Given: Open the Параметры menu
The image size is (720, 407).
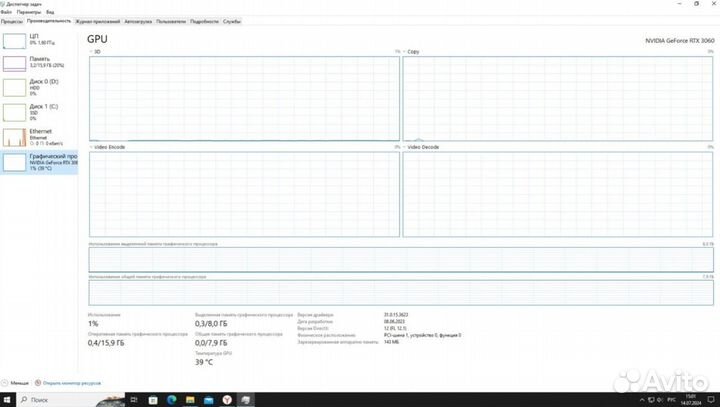Looking at the screenshot, I should pos(28,12).
